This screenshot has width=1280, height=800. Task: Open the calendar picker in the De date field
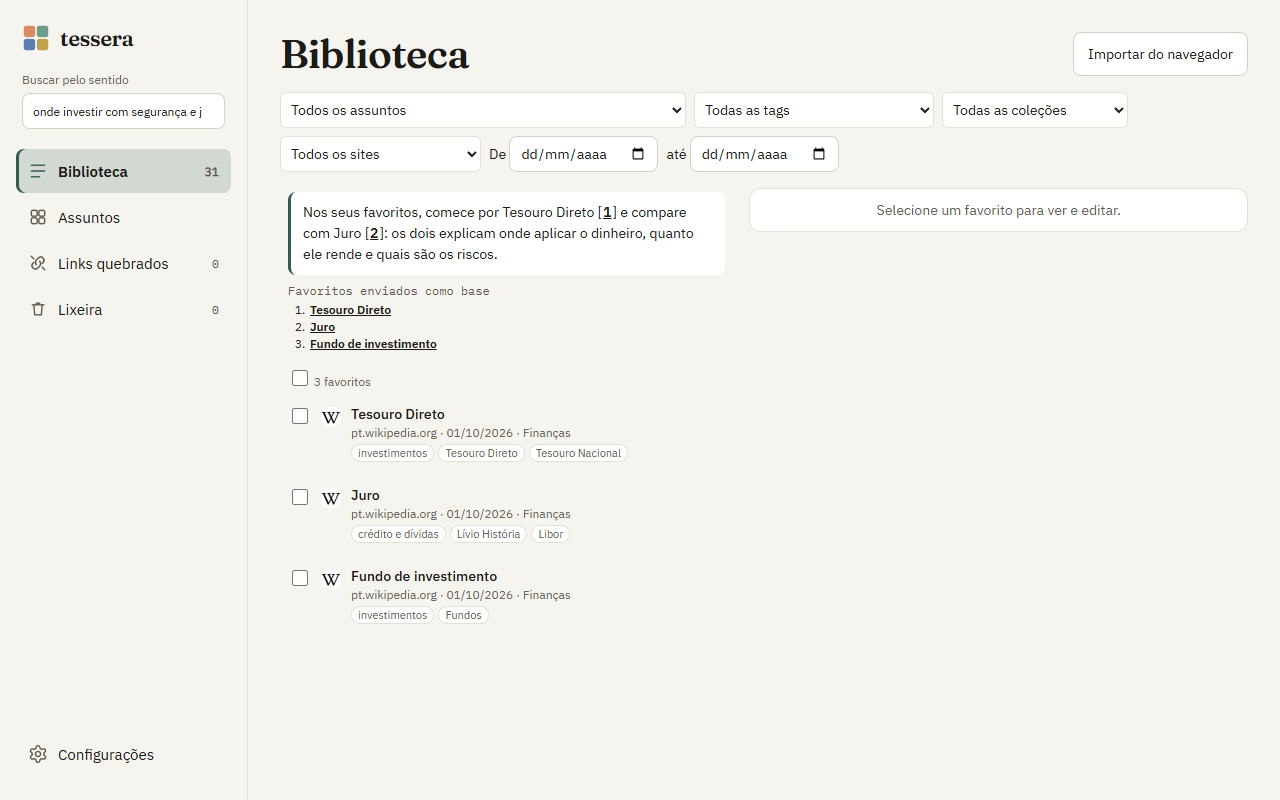tap(638, 154)
